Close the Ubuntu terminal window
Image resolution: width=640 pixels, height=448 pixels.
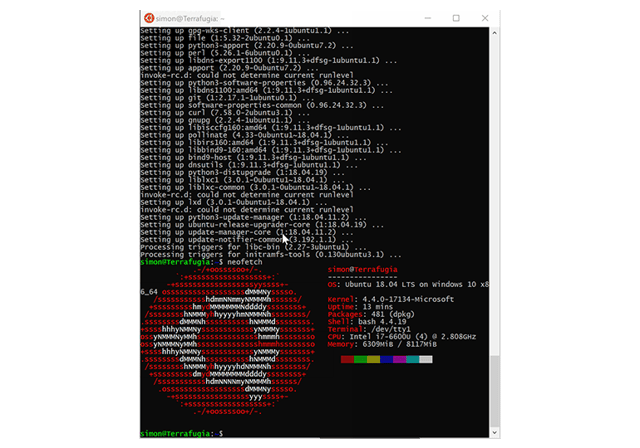coord(485,18)
